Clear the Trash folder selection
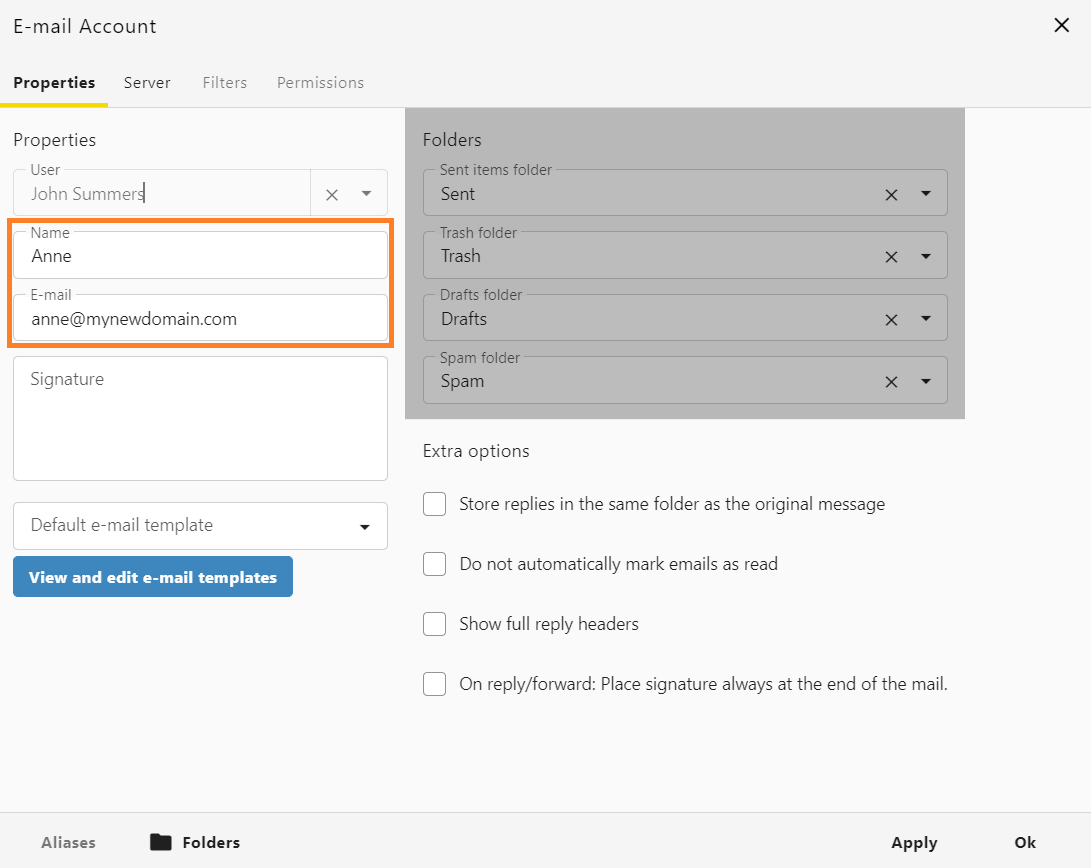This screenshot has height=868, width=1091. [x=891, y=256]
